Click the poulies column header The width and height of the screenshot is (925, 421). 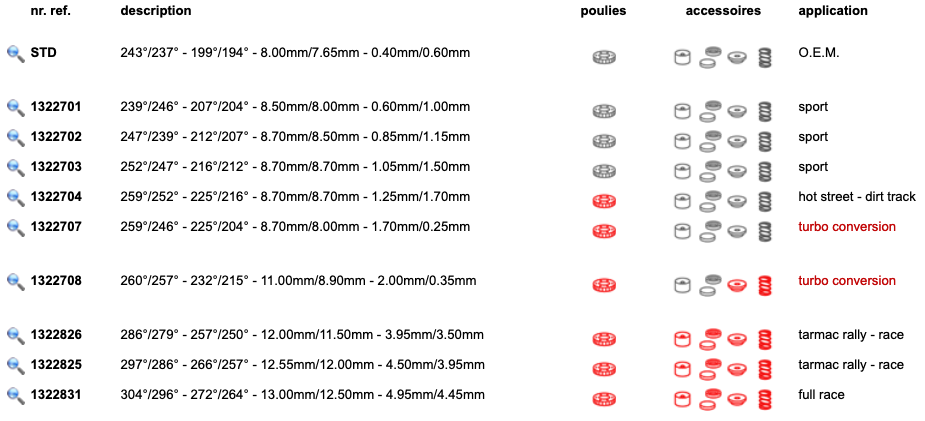603,11
